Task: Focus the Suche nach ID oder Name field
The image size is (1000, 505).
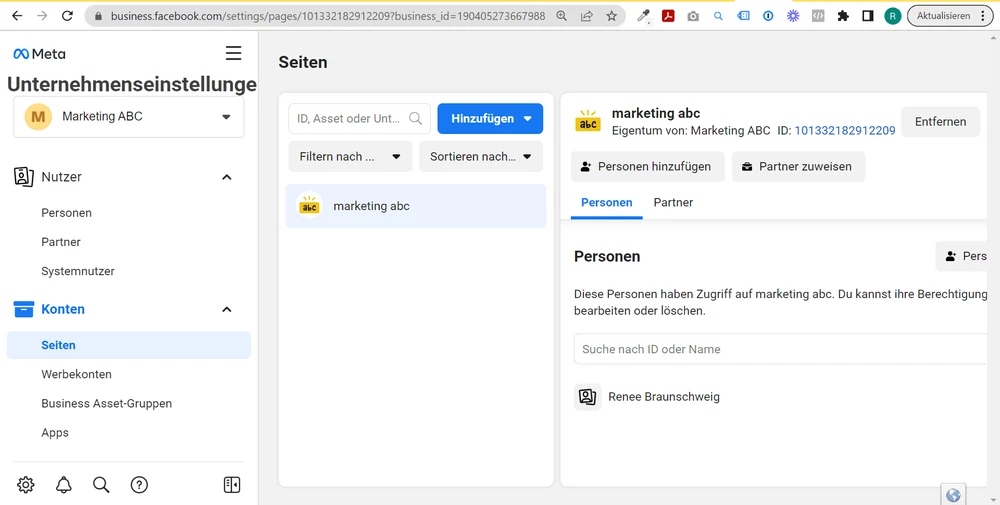Action: coord(781,349)
